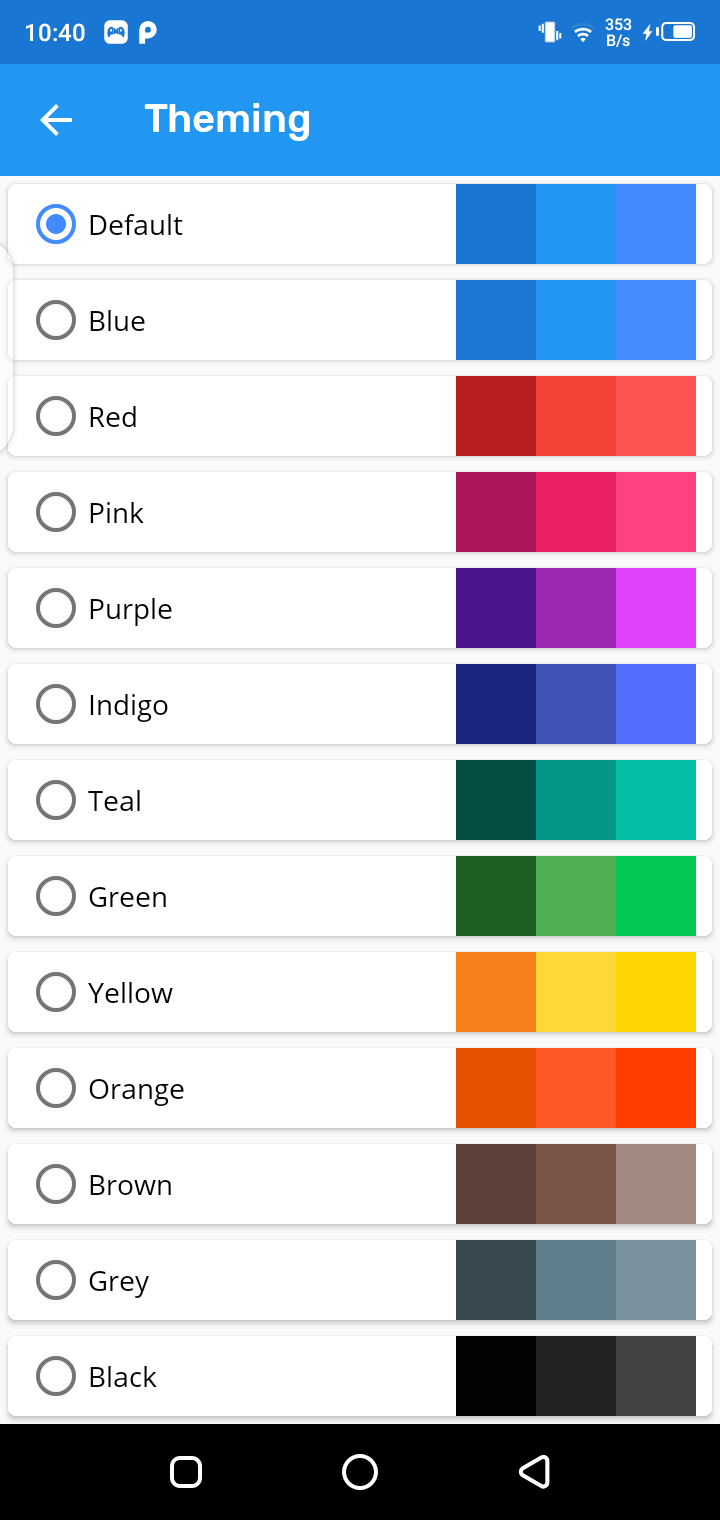720x1520 pixels.
Task: Tap the Grey theme label
Action: pos(118,1281)
